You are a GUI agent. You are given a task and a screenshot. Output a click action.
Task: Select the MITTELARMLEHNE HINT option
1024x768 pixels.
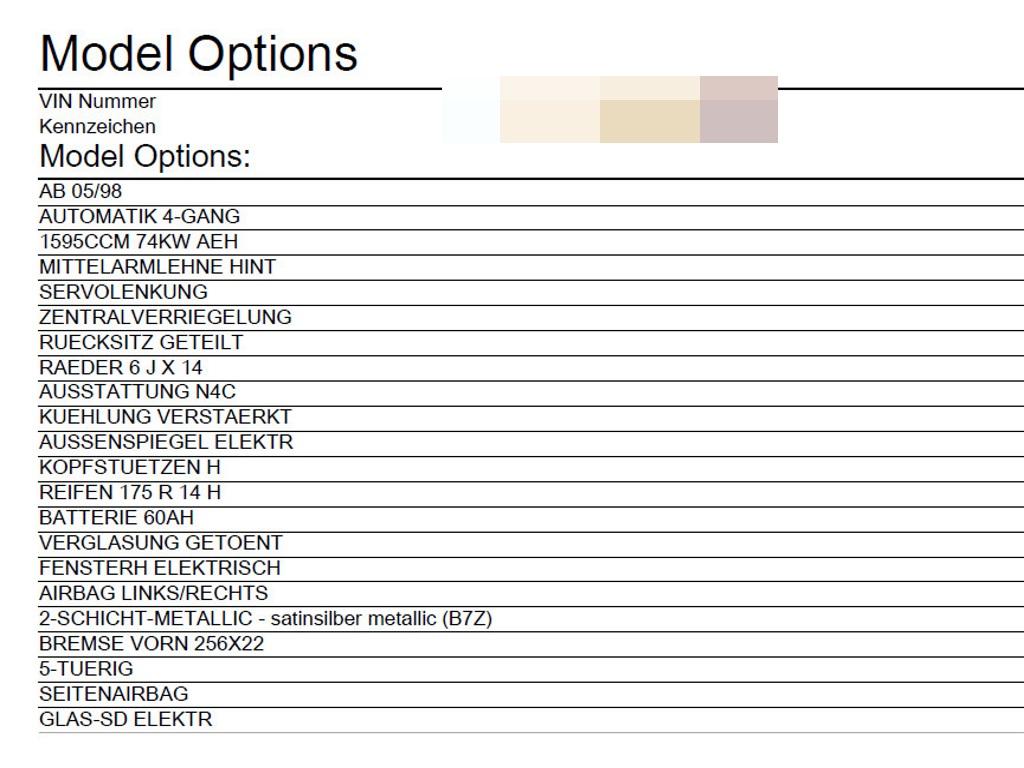[x=157, y=266]
